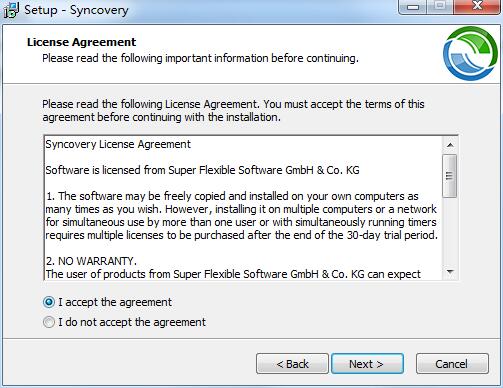Screen dimensions: 503x388
Task: Click license scrollbar up arrow
Action: coord(450,145)
